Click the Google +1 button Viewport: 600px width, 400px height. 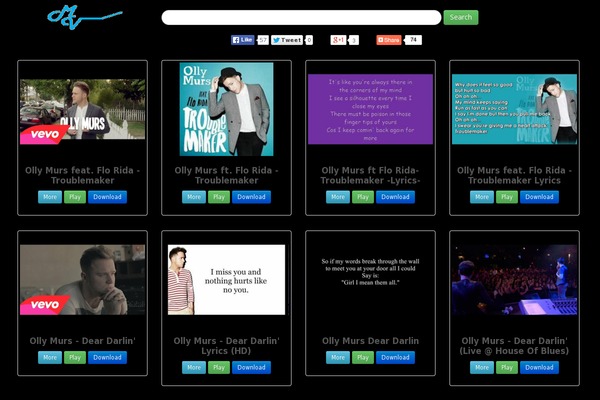[x=338, y=40]
